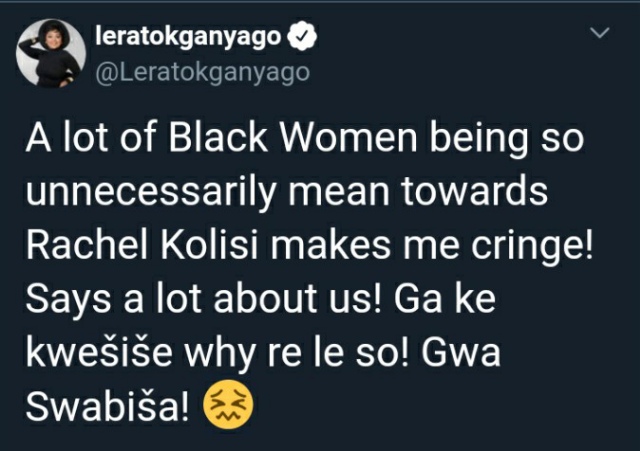Click the word "cringe!" in the tweet
The image size is (640, 451).
click(532, 247)
